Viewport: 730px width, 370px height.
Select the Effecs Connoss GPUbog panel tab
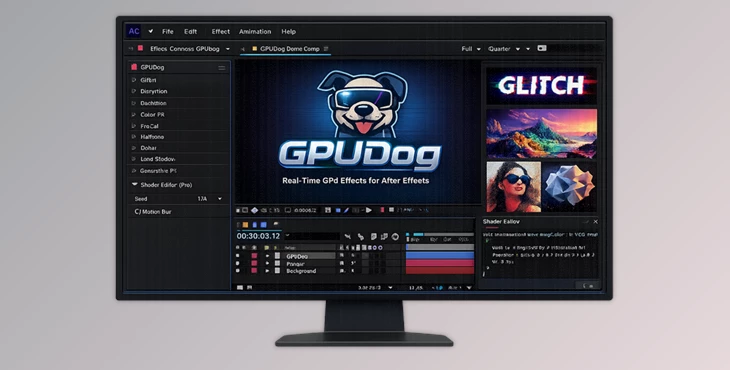(x=185, y=48)
